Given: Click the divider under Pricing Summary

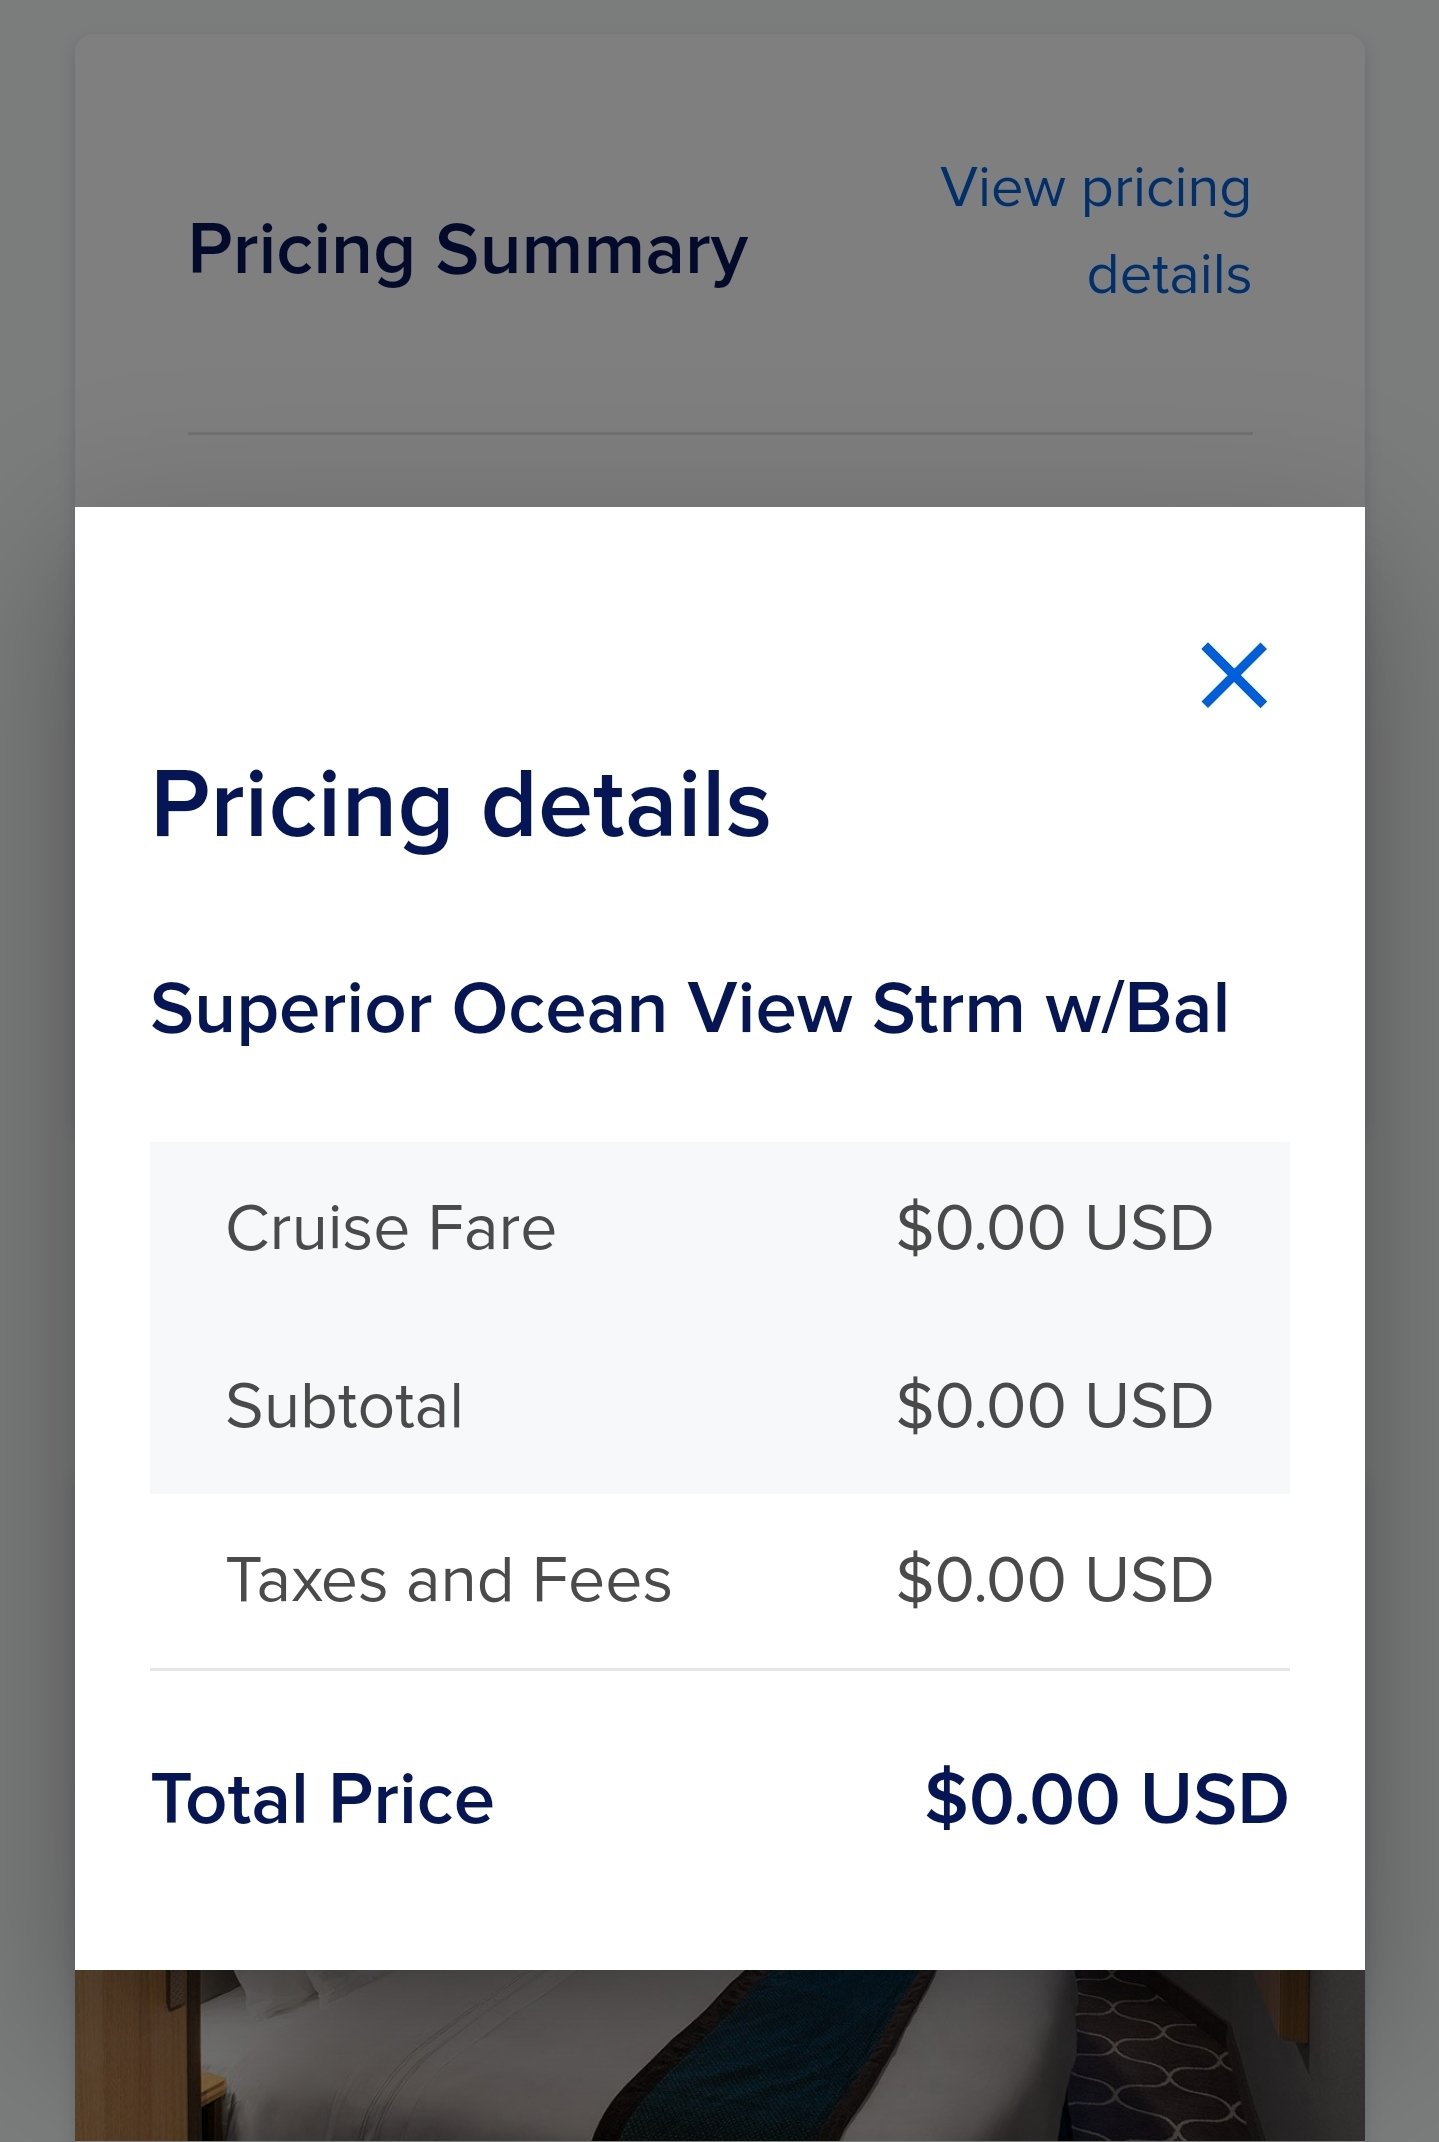Looking at the screenshot, I should [720, 434].
